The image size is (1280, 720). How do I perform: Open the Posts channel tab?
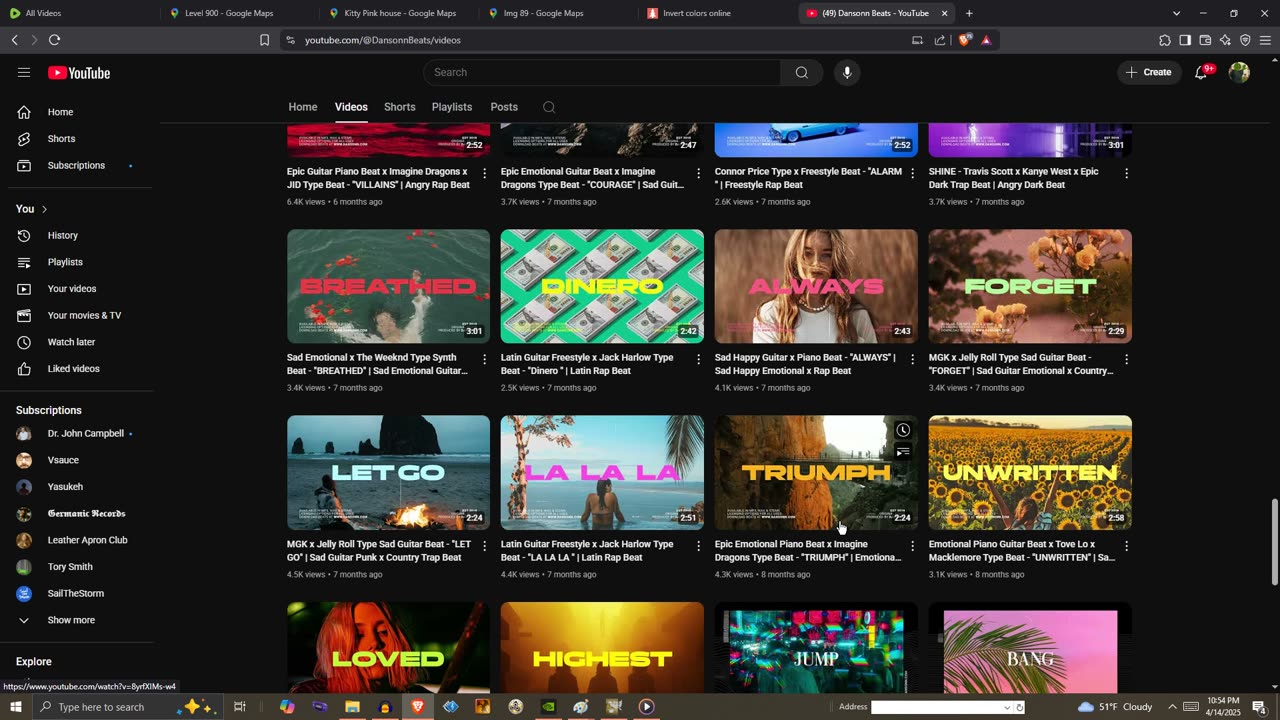point(504,107)
